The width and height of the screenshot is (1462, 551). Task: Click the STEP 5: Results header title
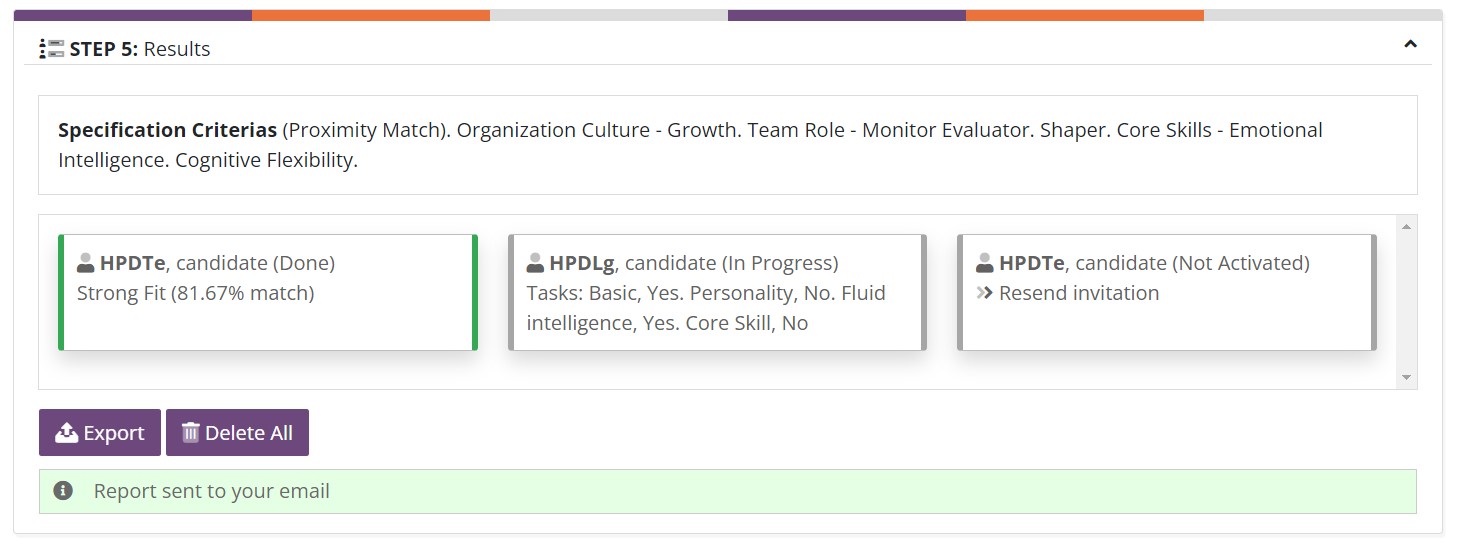click(140, 49)
